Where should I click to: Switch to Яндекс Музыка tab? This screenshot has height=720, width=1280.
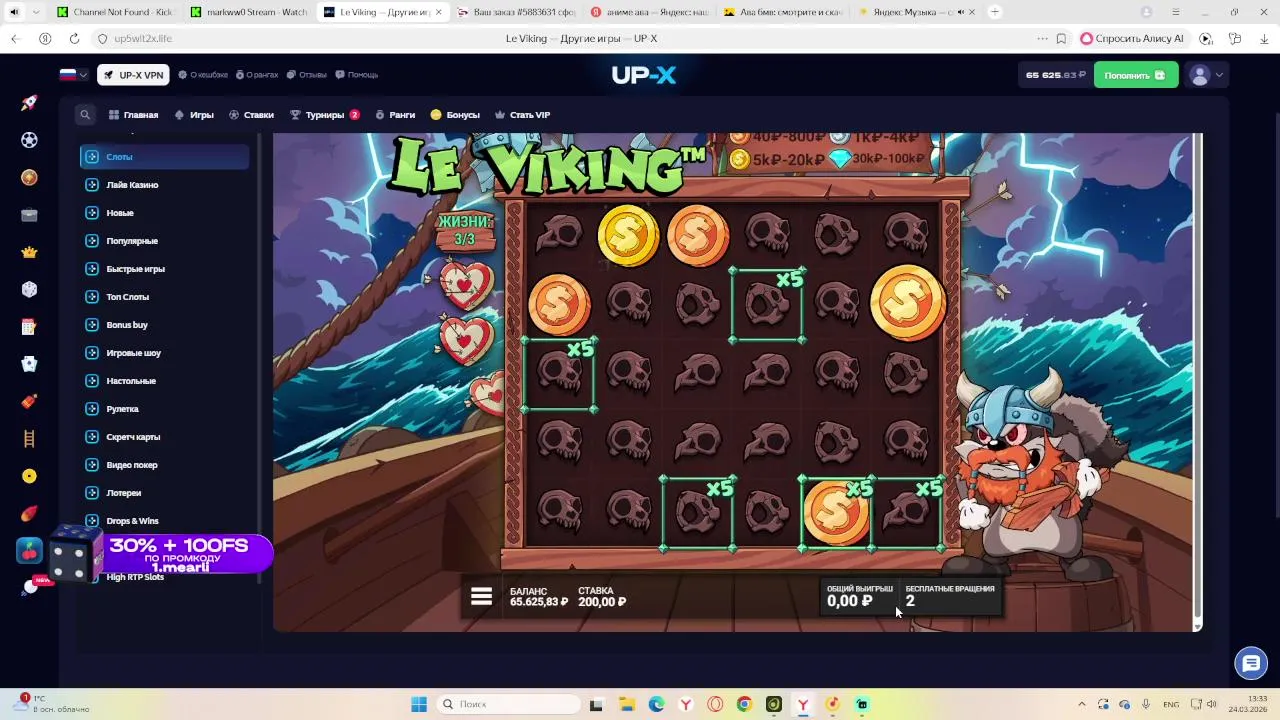917,12
